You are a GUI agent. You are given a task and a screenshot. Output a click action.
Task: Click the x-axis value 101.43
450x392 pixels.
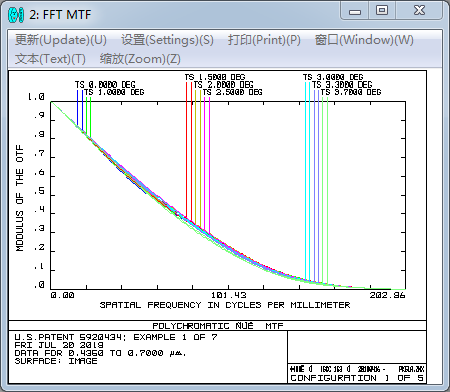[228, 295]
